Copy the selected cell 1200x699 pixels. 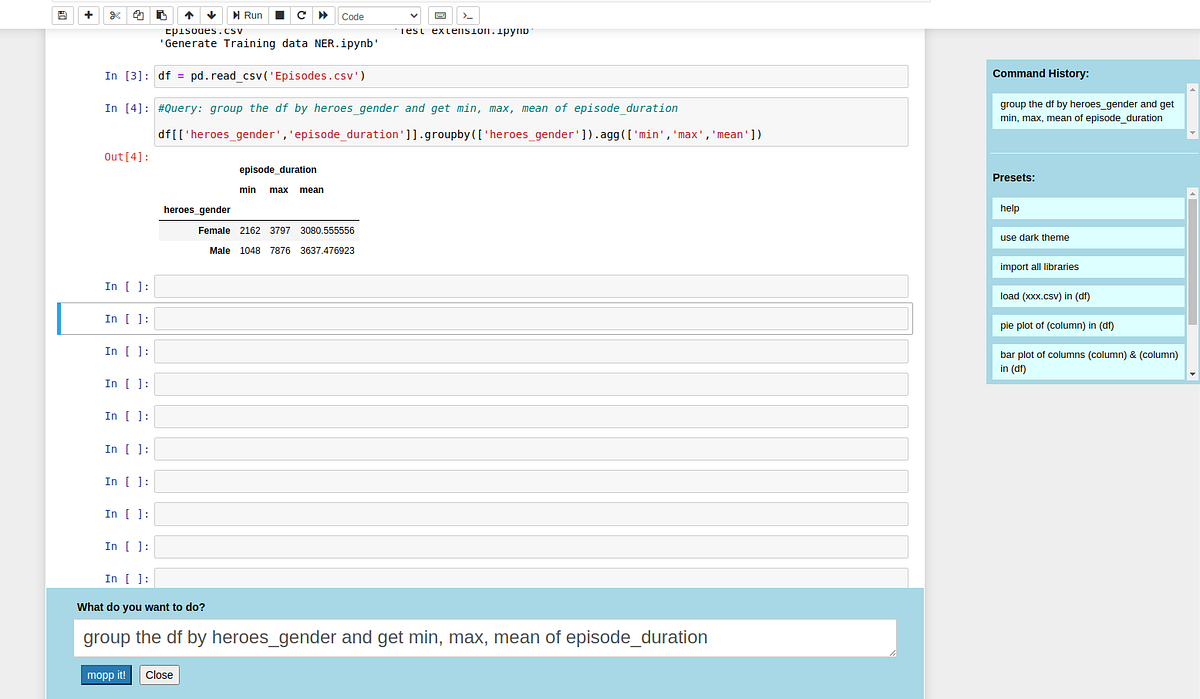[138, 15]
